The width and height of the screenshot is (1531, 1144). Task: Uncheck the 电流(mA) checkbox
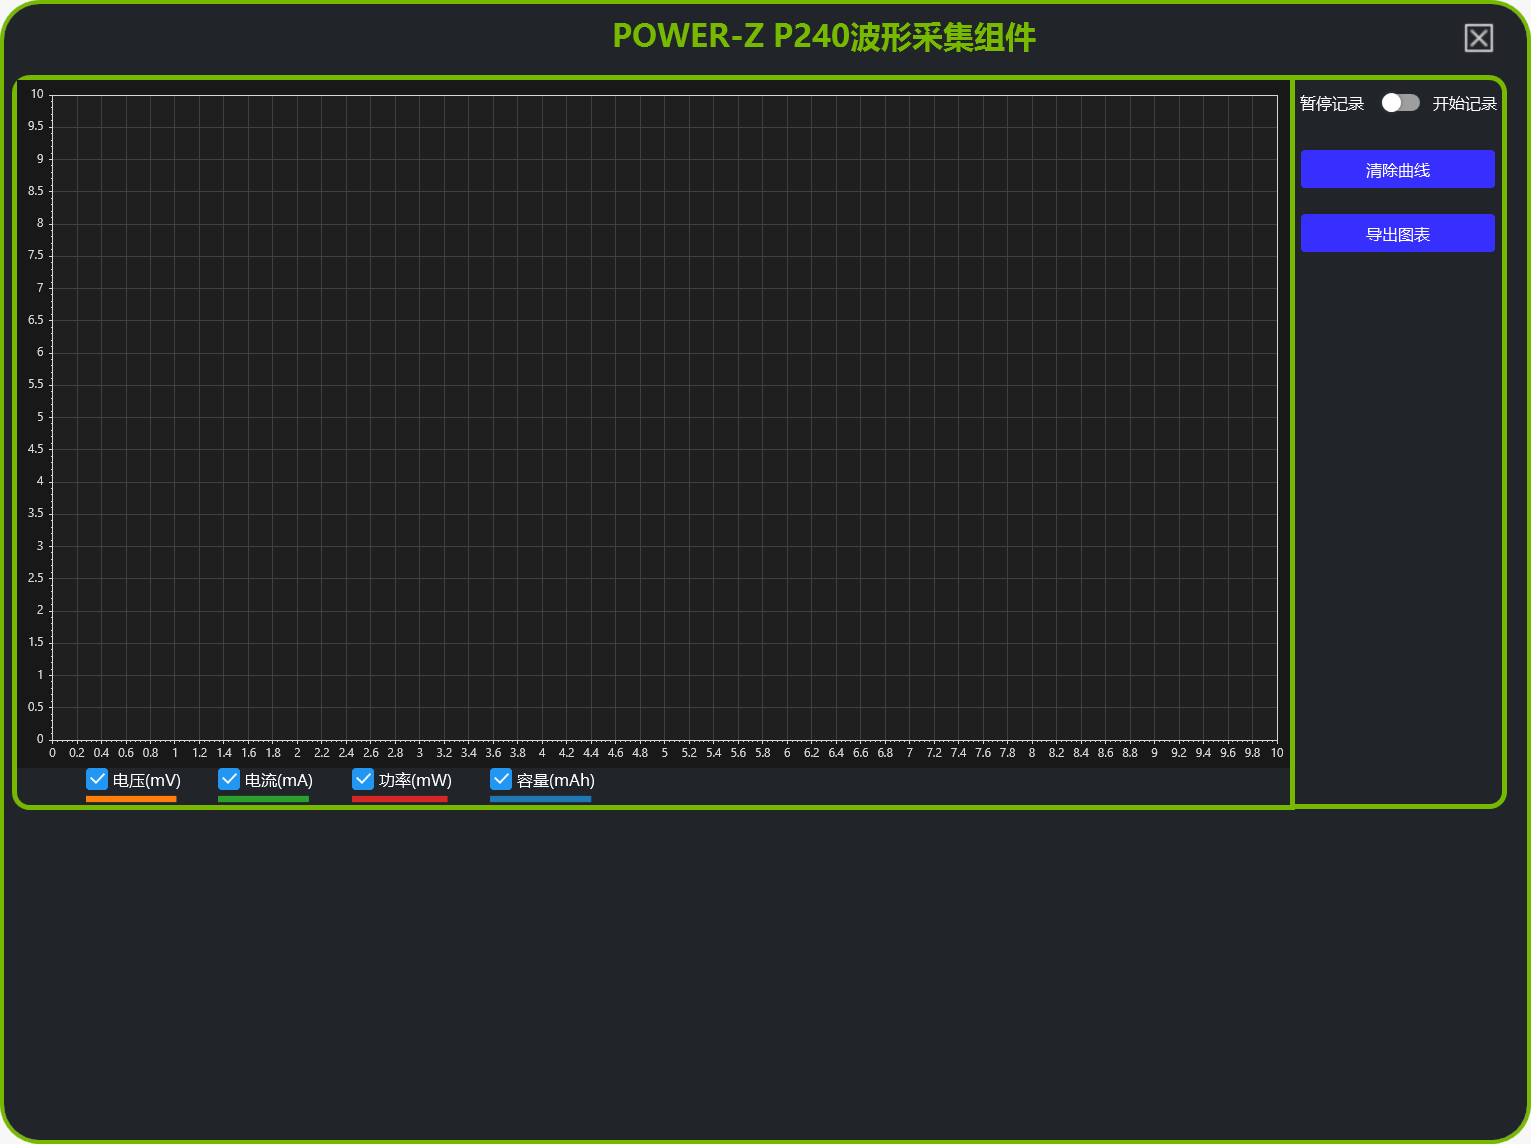[x=229, y=779]
